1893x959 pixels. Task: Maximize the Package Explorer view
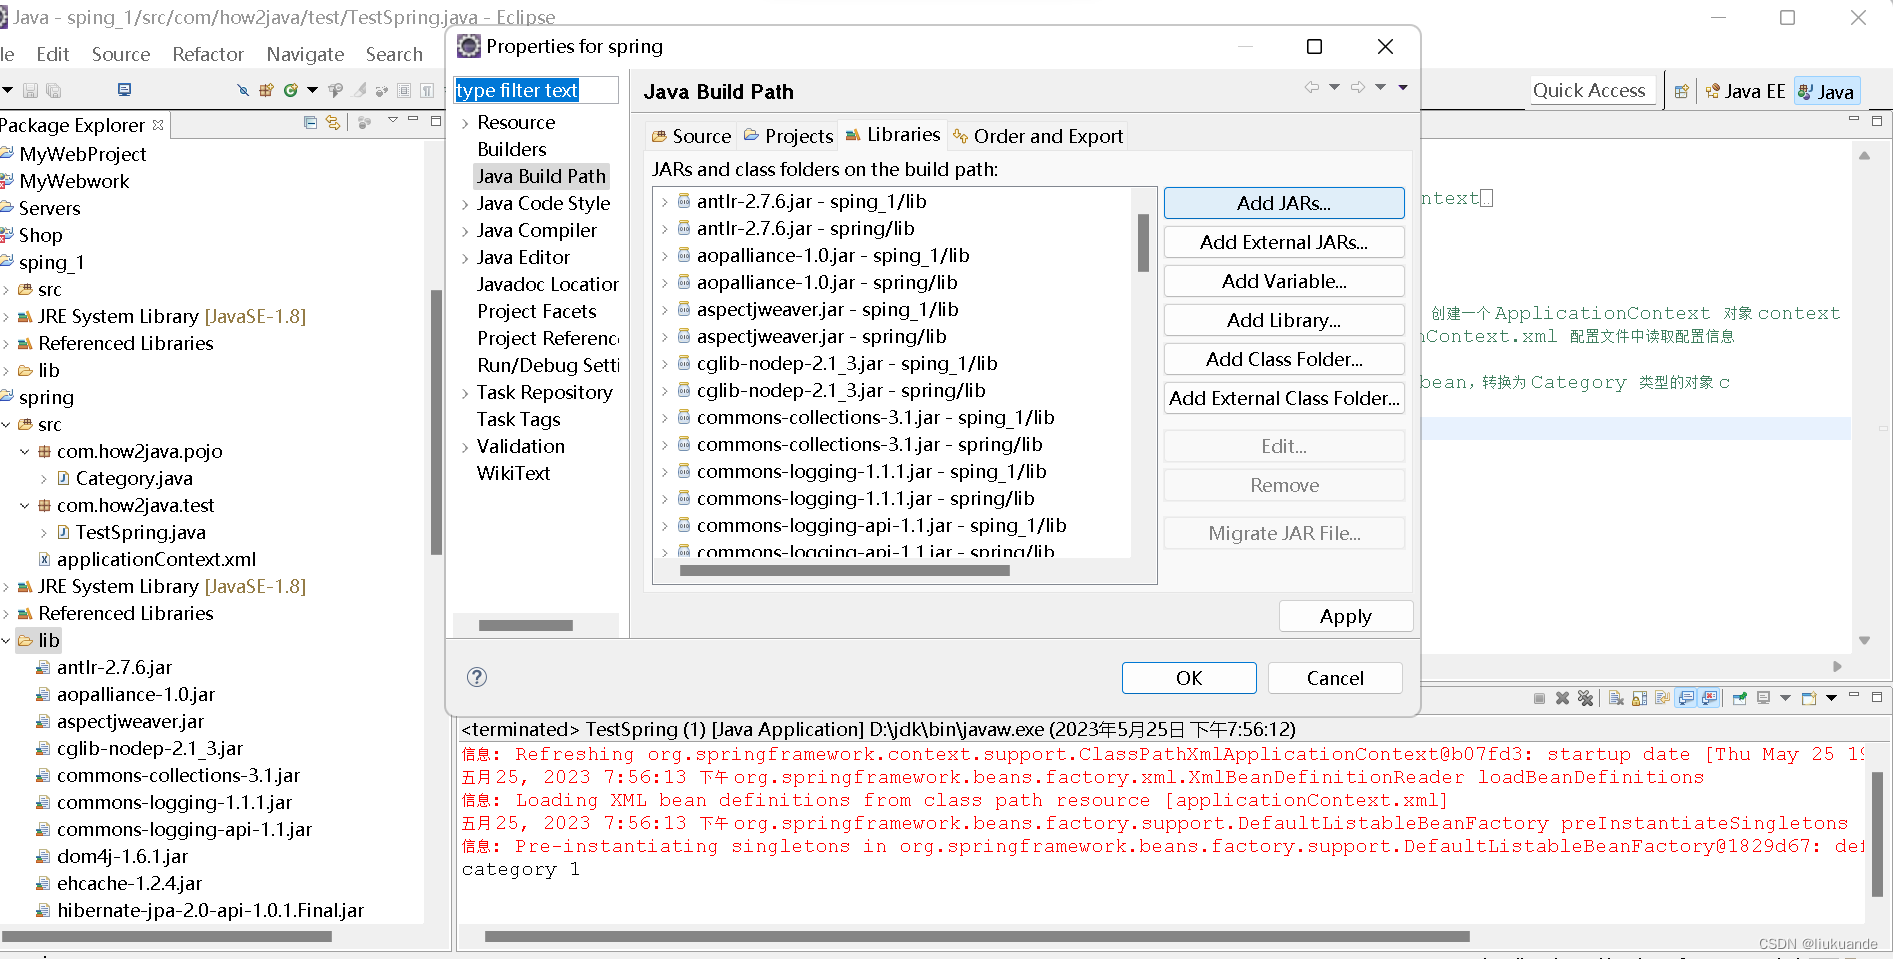tap(436, 121)
